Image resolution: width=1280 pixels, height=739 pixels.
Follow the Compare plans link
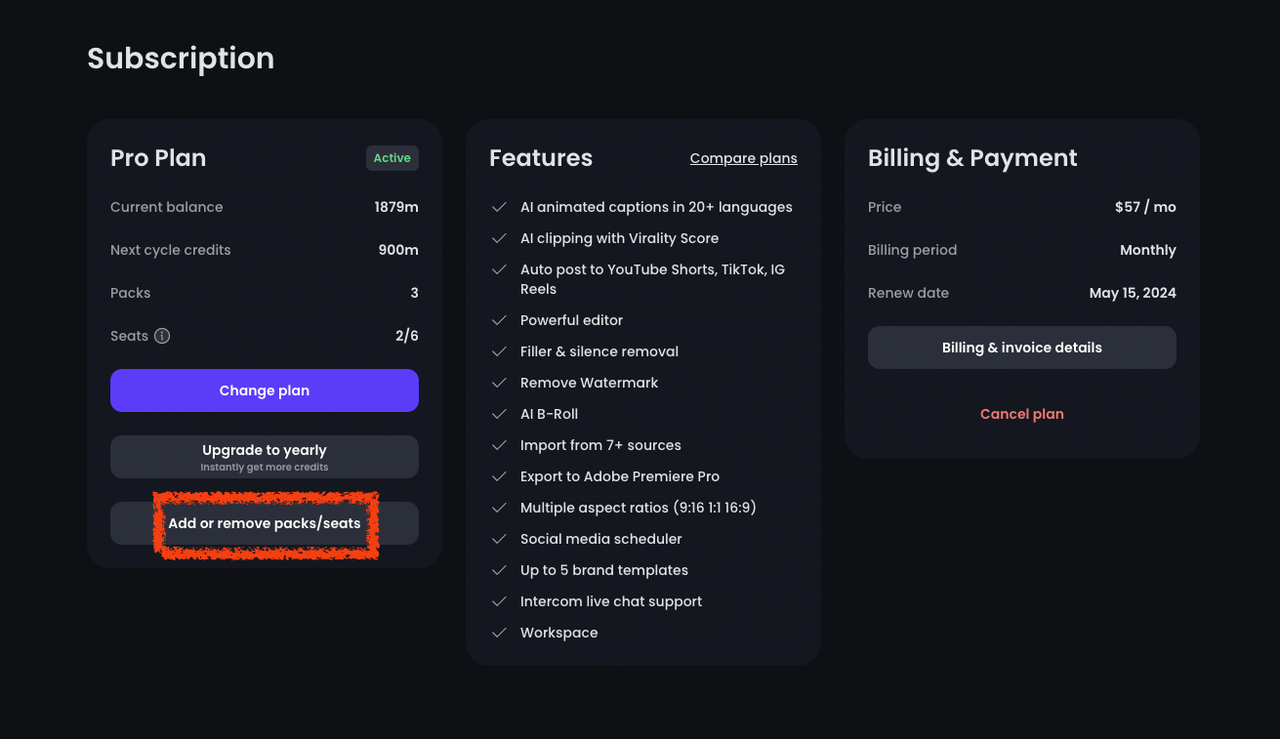click(743, 158)
